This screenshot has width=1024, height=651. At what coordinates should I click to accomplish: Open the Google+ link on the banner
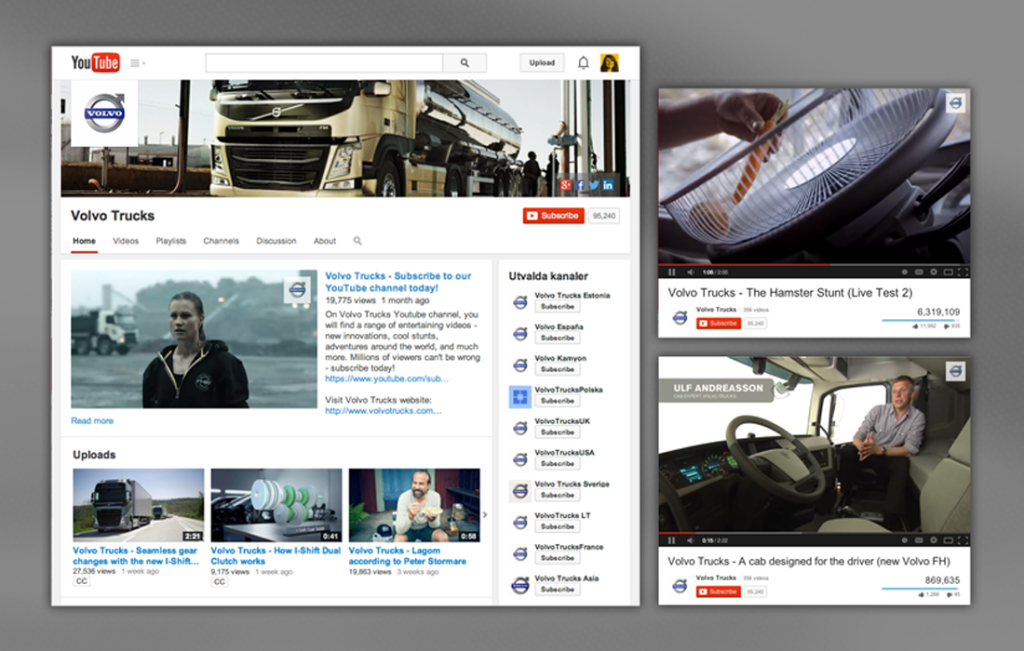pos(566,185)
